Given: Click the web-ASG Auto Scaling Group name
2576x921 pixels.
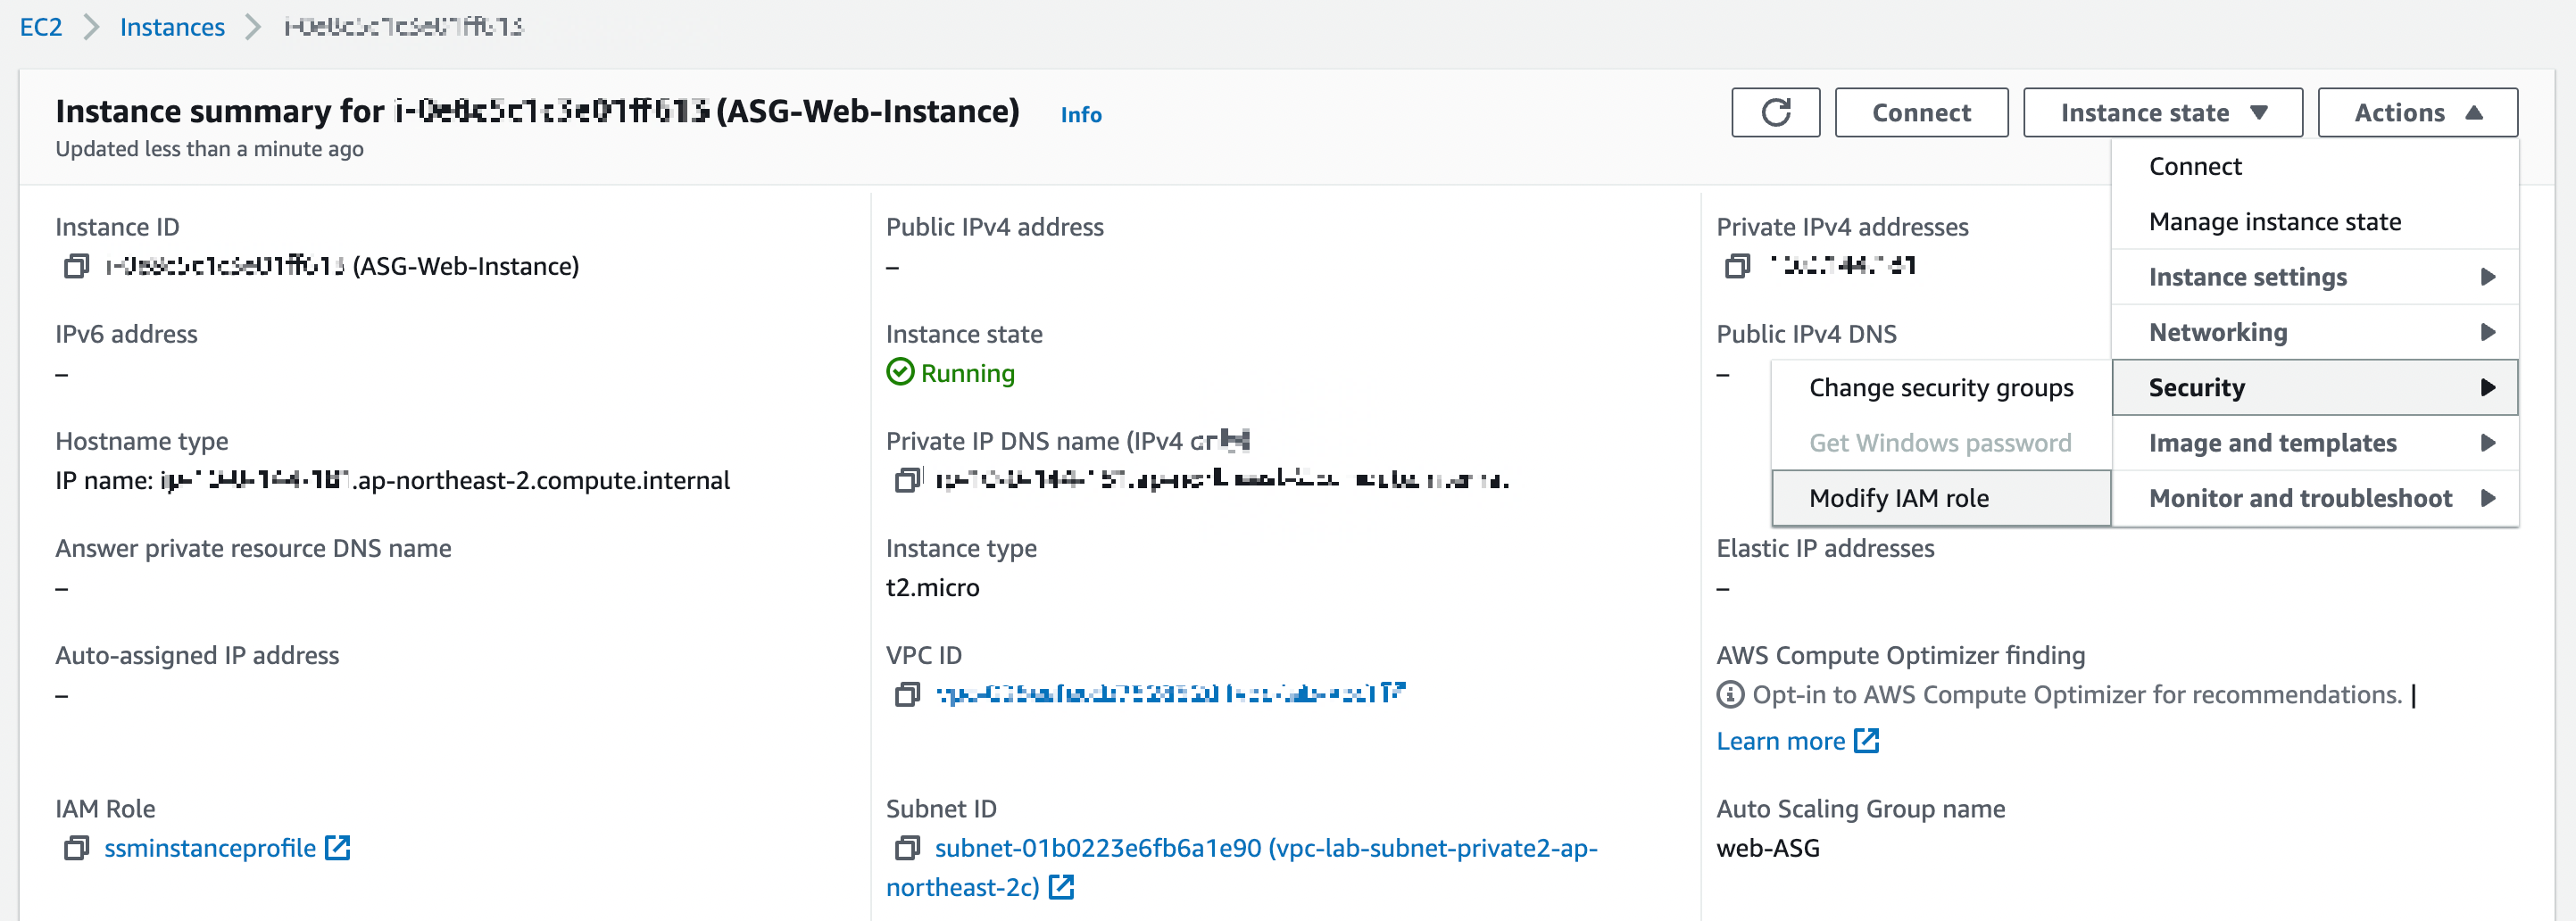Looking at the screenshot, I should pyautogui.click(x=1767, y=848).
